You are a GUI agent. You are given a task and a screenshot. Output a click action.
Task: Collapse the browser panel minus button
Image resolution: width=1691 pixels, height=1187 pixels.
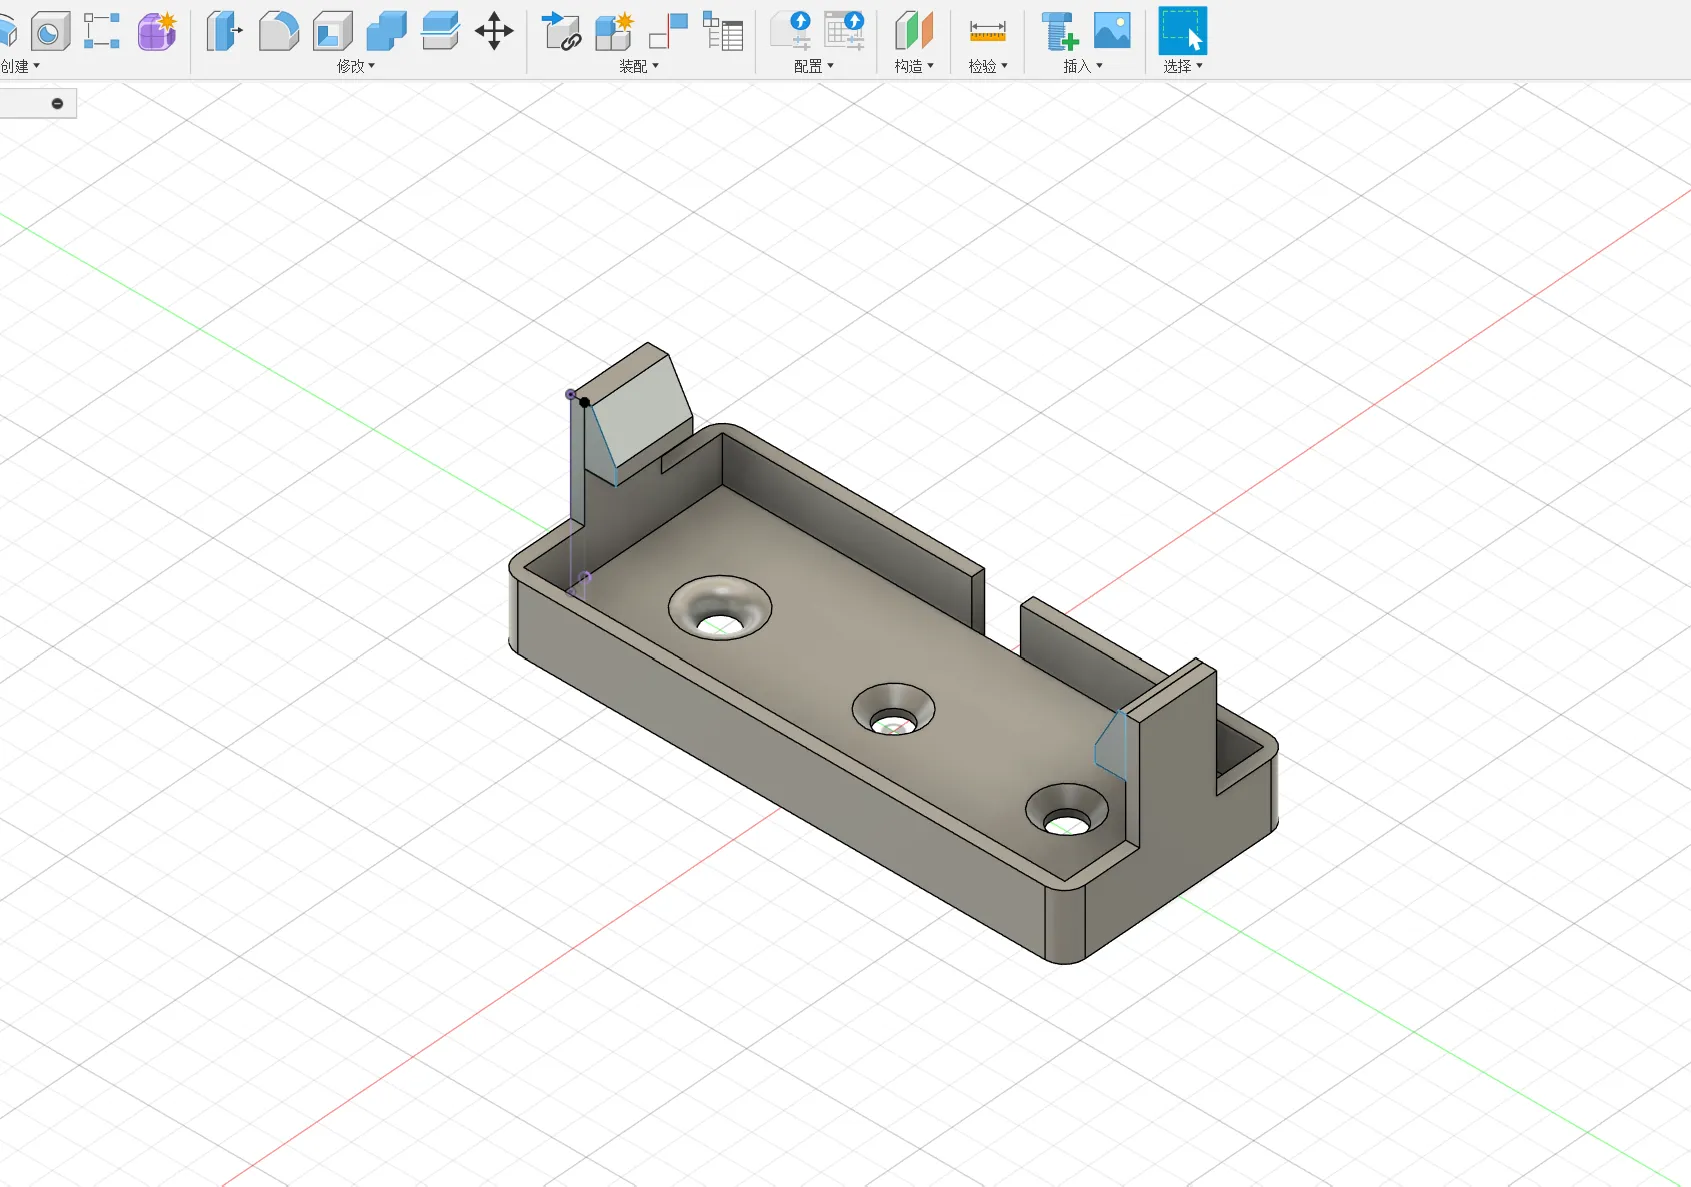coord(57,104)
